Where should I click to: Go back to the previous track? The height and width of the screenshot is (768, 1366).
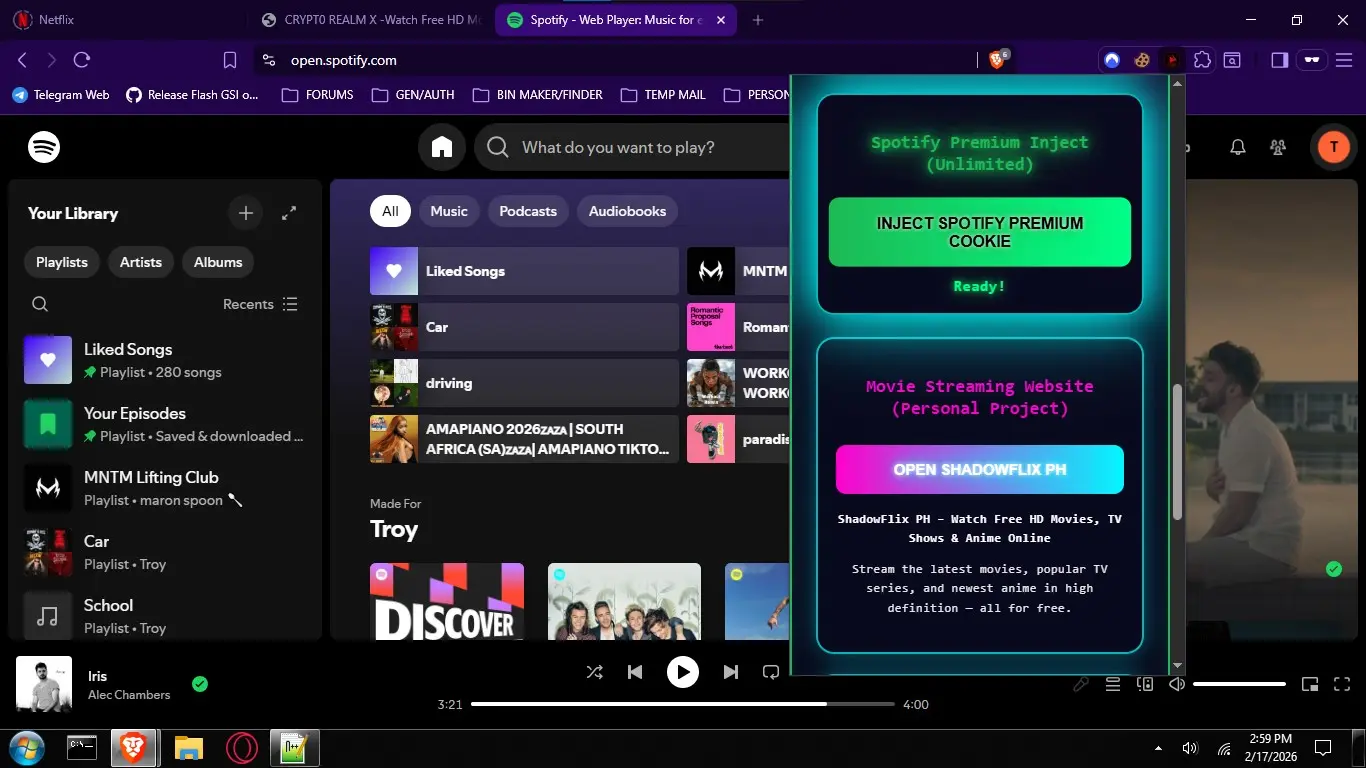635,672
